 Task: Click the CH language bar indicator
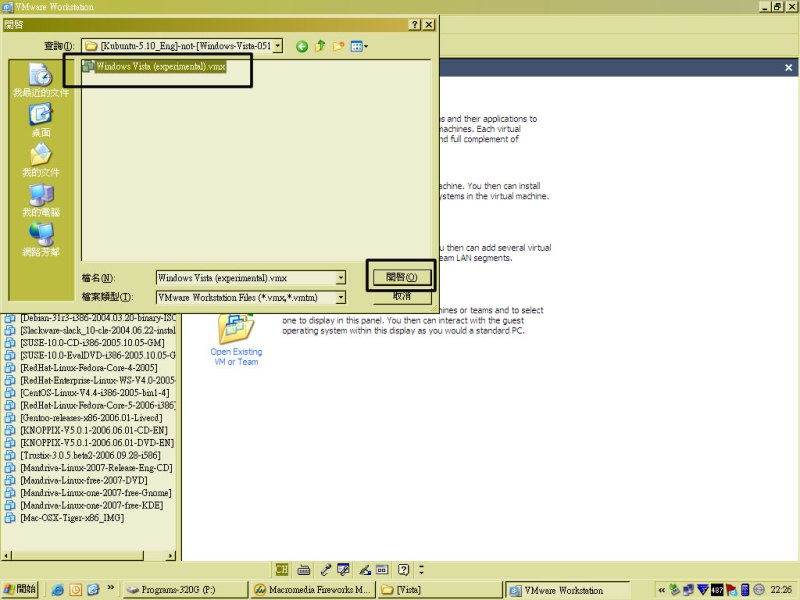282,569
